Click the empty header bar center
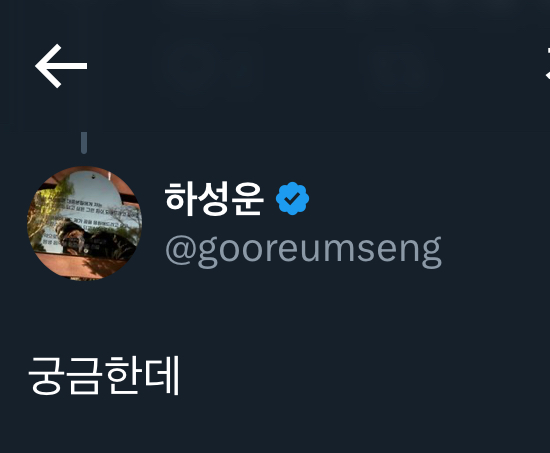Image resolution: width=550 pixels, height=453 pixels. tap(298, 66)
